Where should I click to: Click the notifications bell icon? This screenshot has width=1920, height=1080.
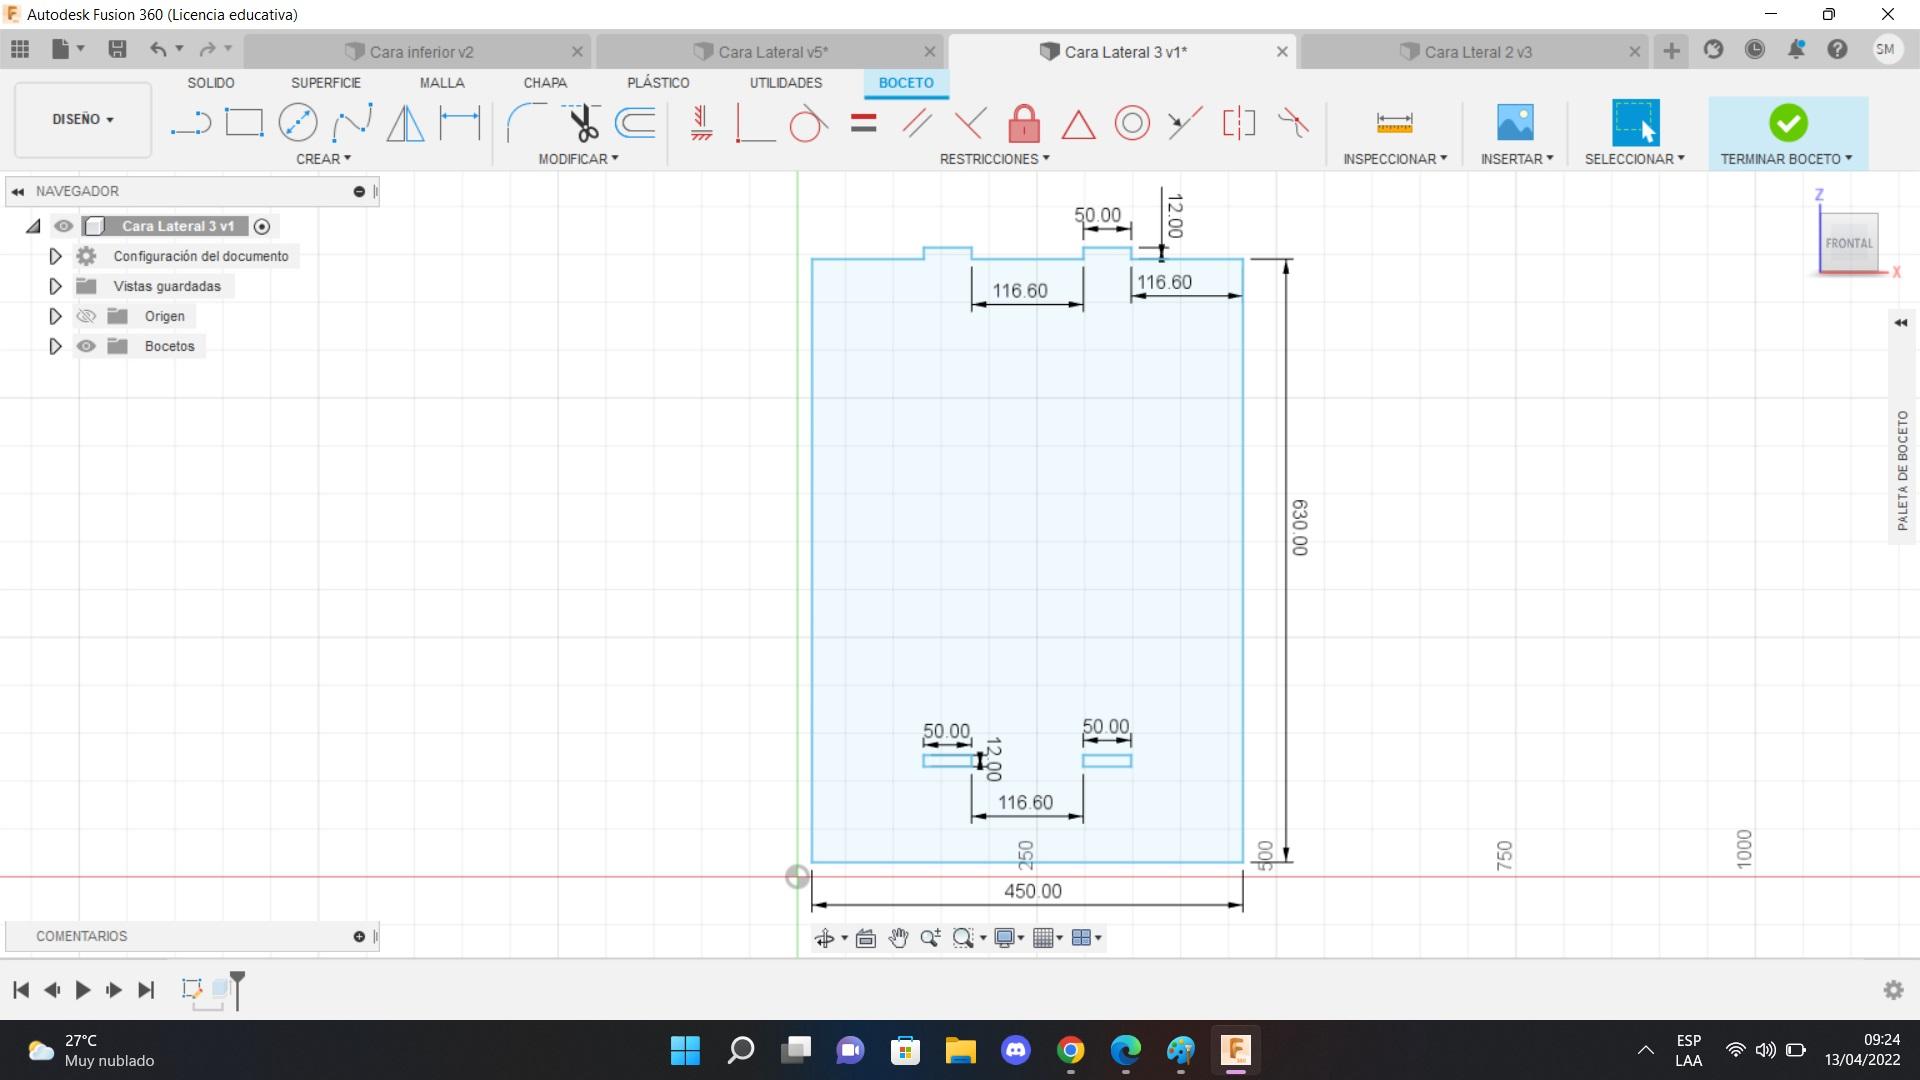(x=1796, y=49)
